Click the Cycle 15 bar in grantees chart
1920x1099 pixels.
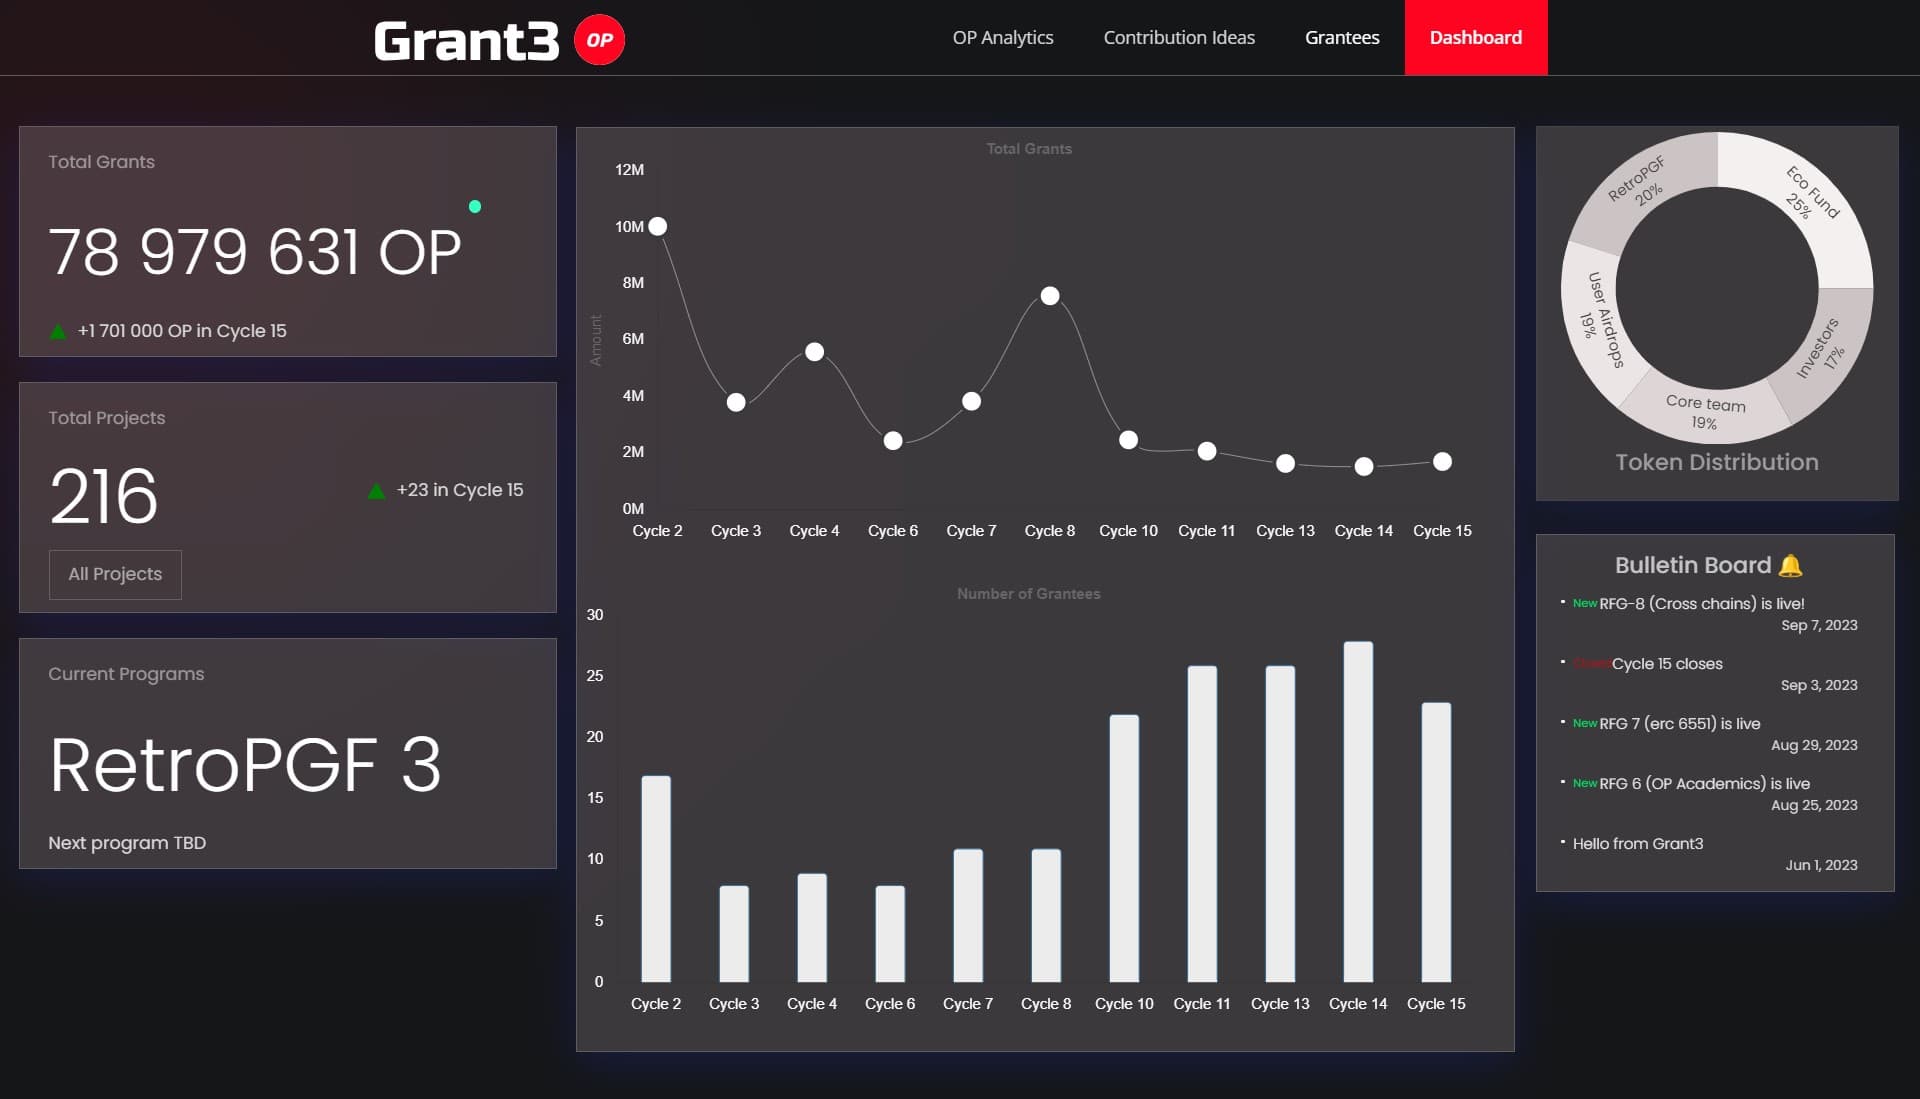pos(1436,842)
